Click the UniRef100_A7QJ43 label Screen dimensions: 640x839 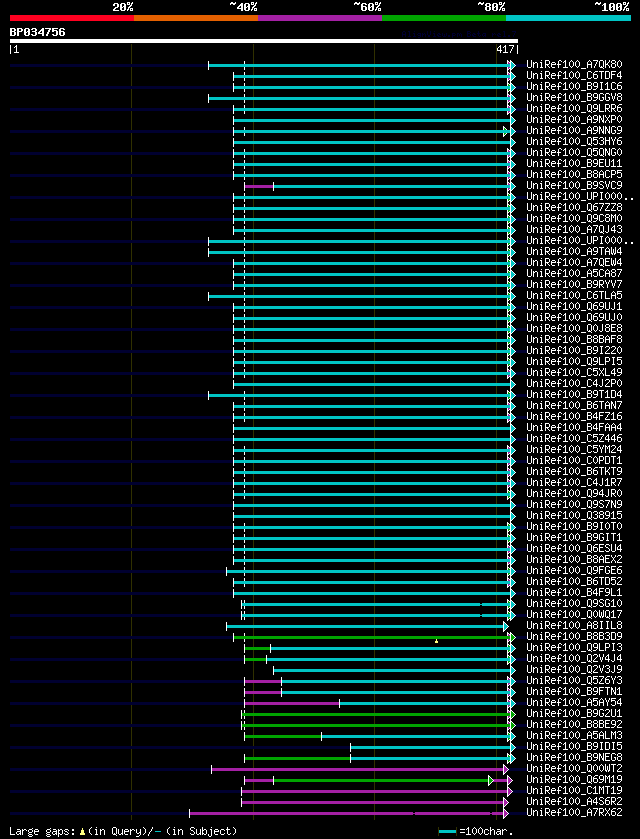click(x=574, y=230)
